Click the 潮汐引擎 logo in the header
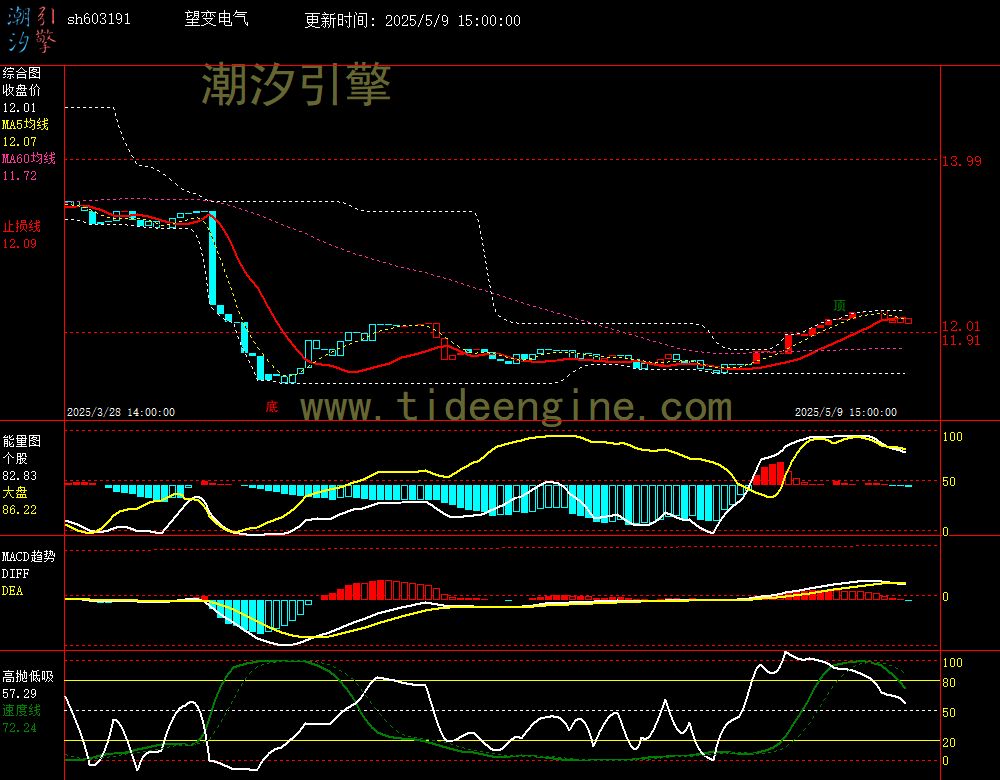1000x780 pixels. [32, 30]
